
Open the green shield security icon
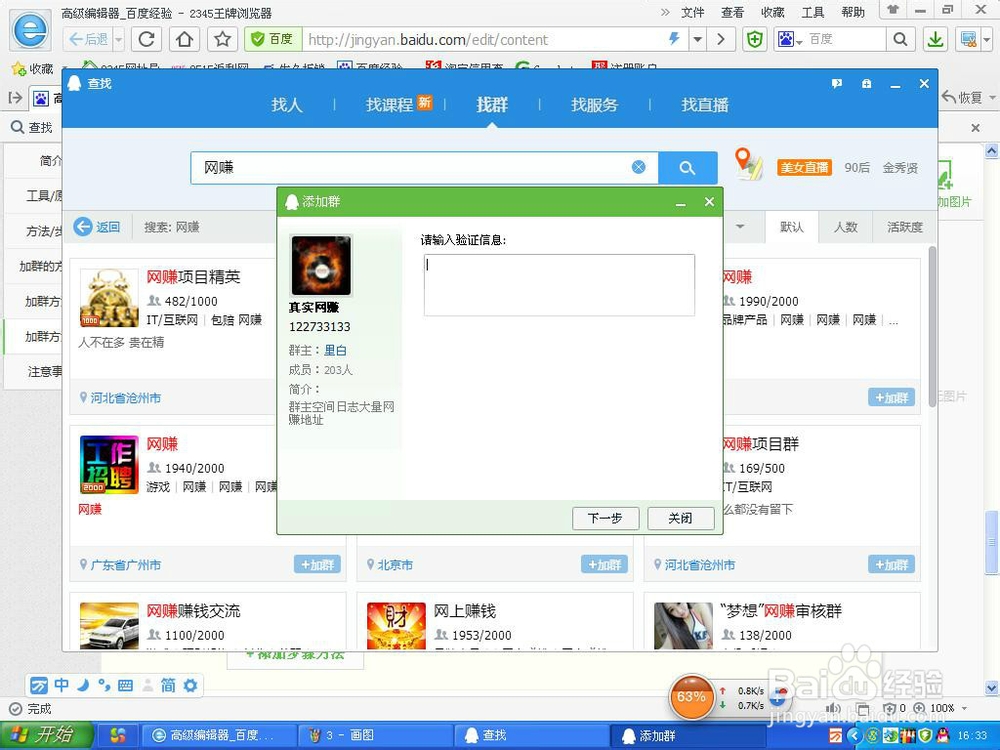[755, 40]
